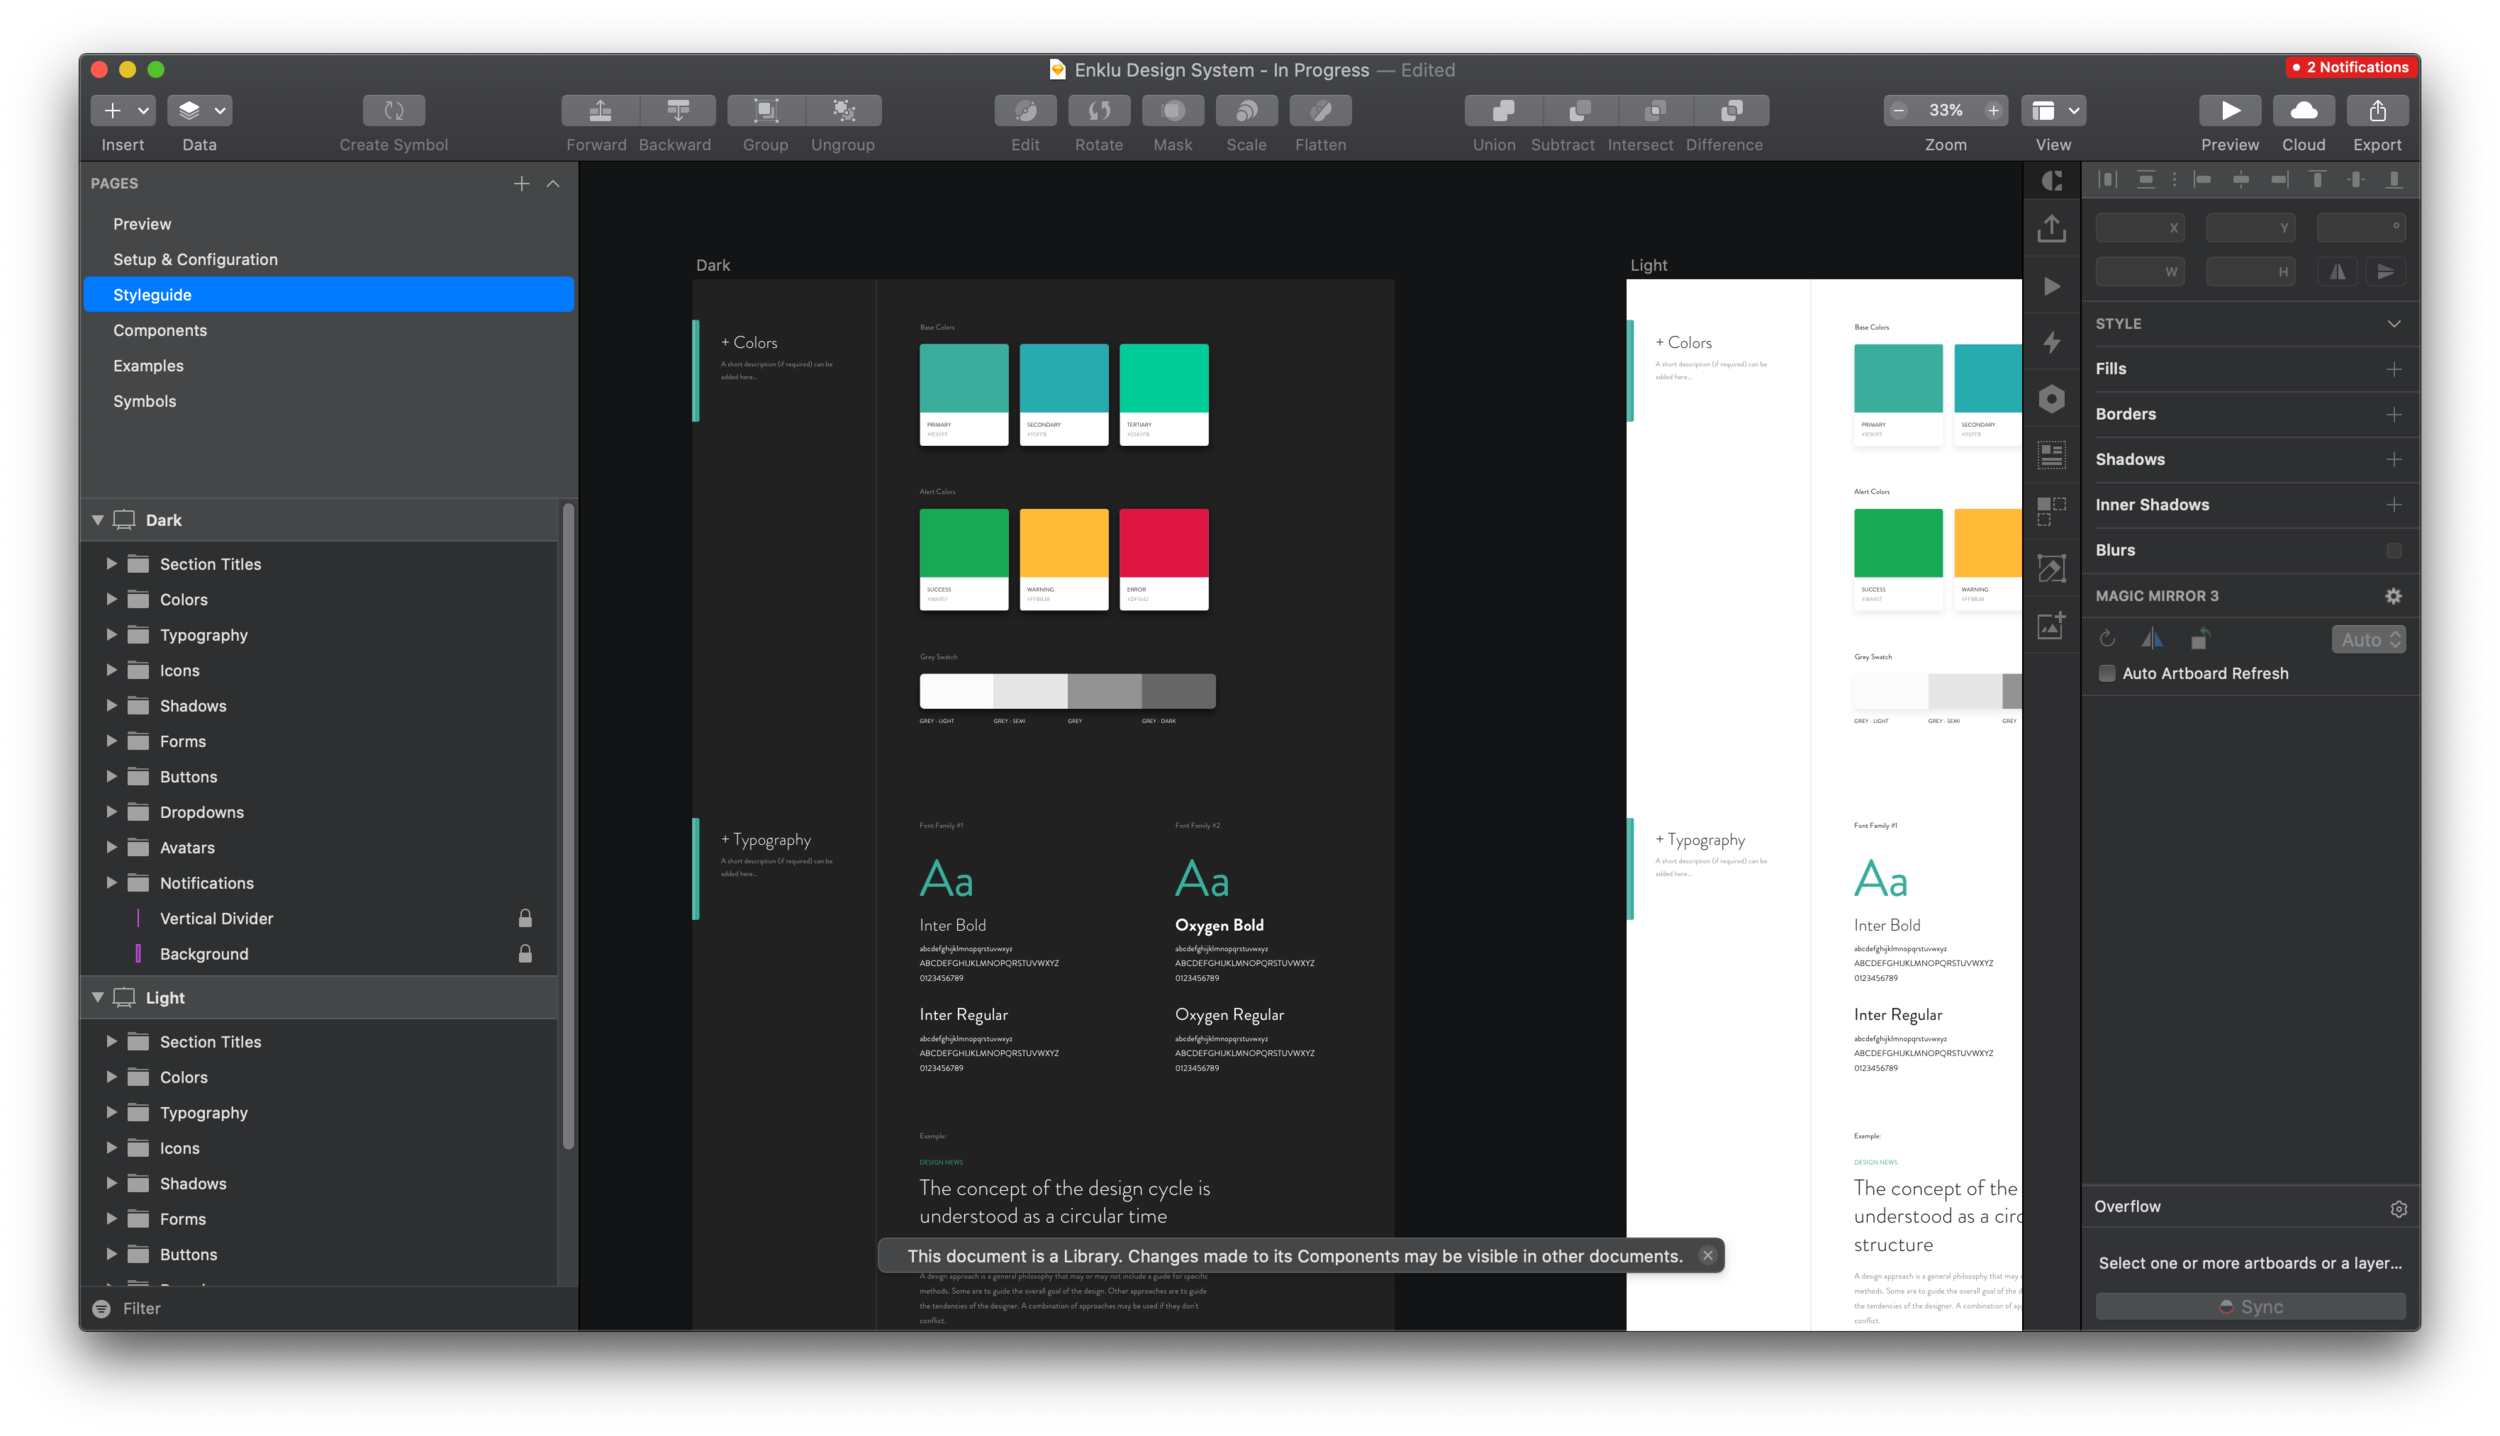Click the layer Filter field

pyautogui.click(x=330, y=1308)
